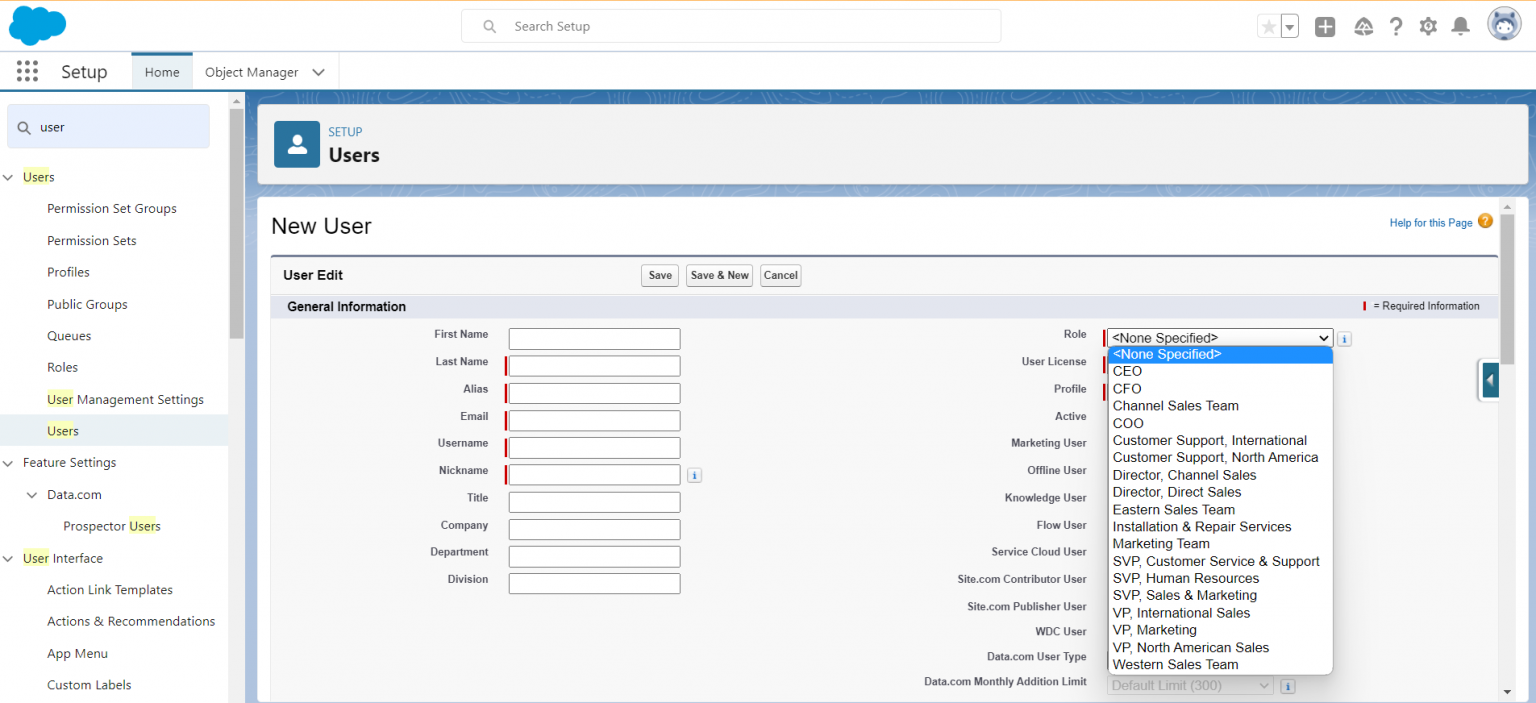The width and height of the screenshot is (1536, 703).
Task: Open the Help question mark icon
Action: point(1396,27)
